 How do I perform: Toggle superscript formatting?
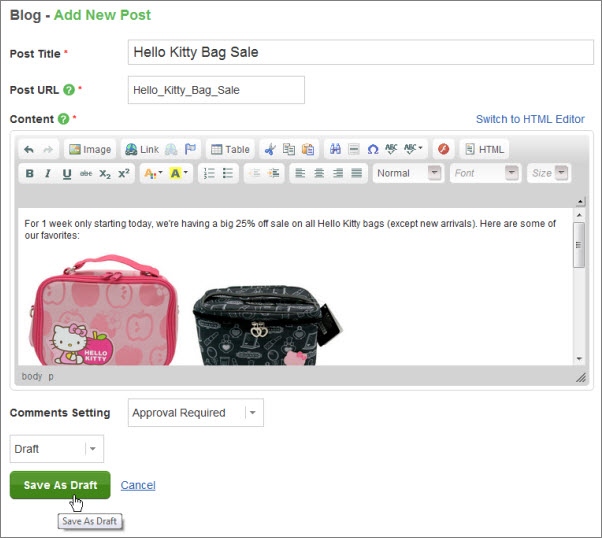pos(124,174)
